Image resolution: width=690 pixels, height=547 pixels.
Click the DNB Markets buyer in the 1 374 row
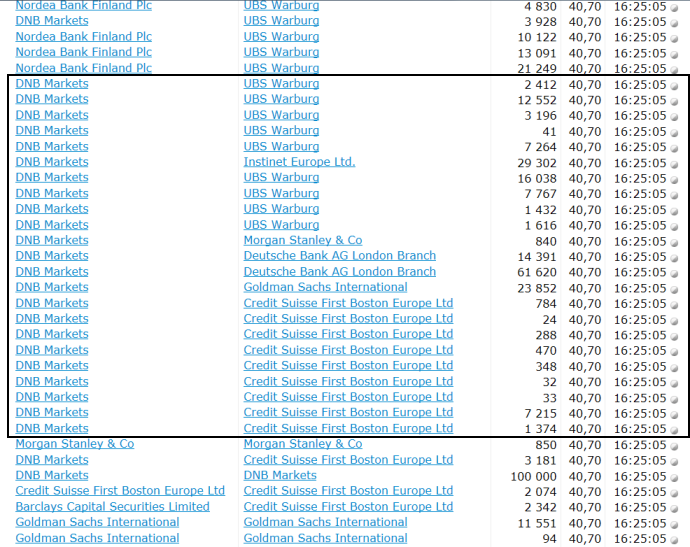[x=52, y=428]
